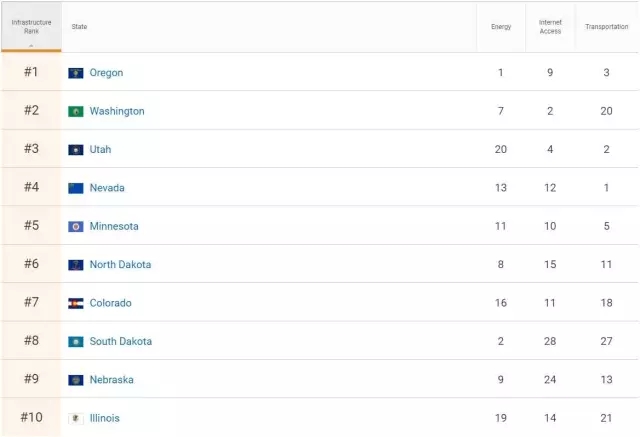Open the Illinois state link
The height and width of the screenshot is (437, 640).
point(104,418)
